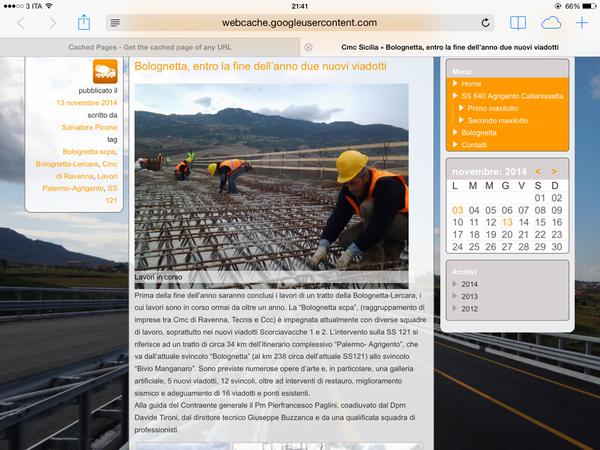Tap the webcache URL address field
The image size is (600, 450).
[300, 22]
